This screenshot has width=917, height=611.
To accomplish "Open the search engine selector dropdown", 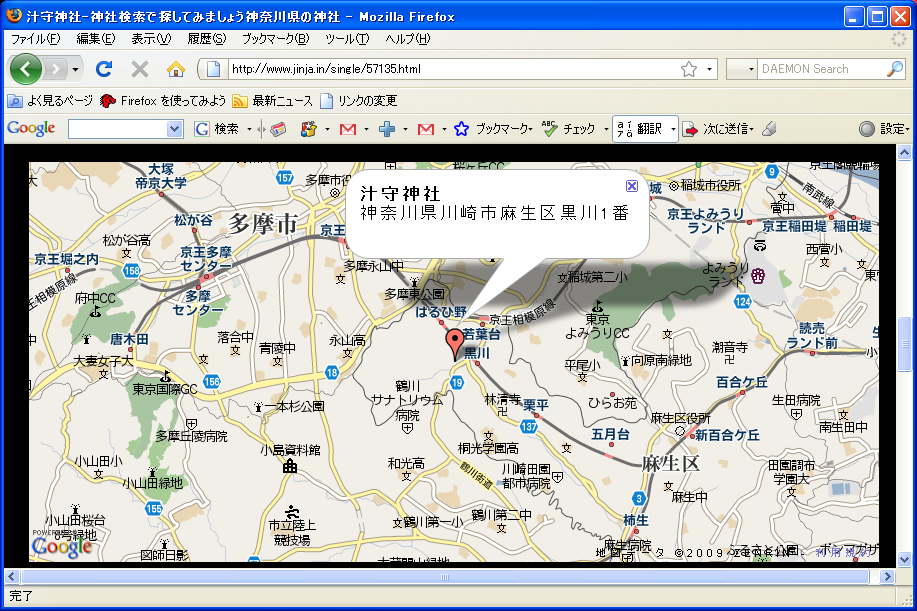I will pos(742,69).
